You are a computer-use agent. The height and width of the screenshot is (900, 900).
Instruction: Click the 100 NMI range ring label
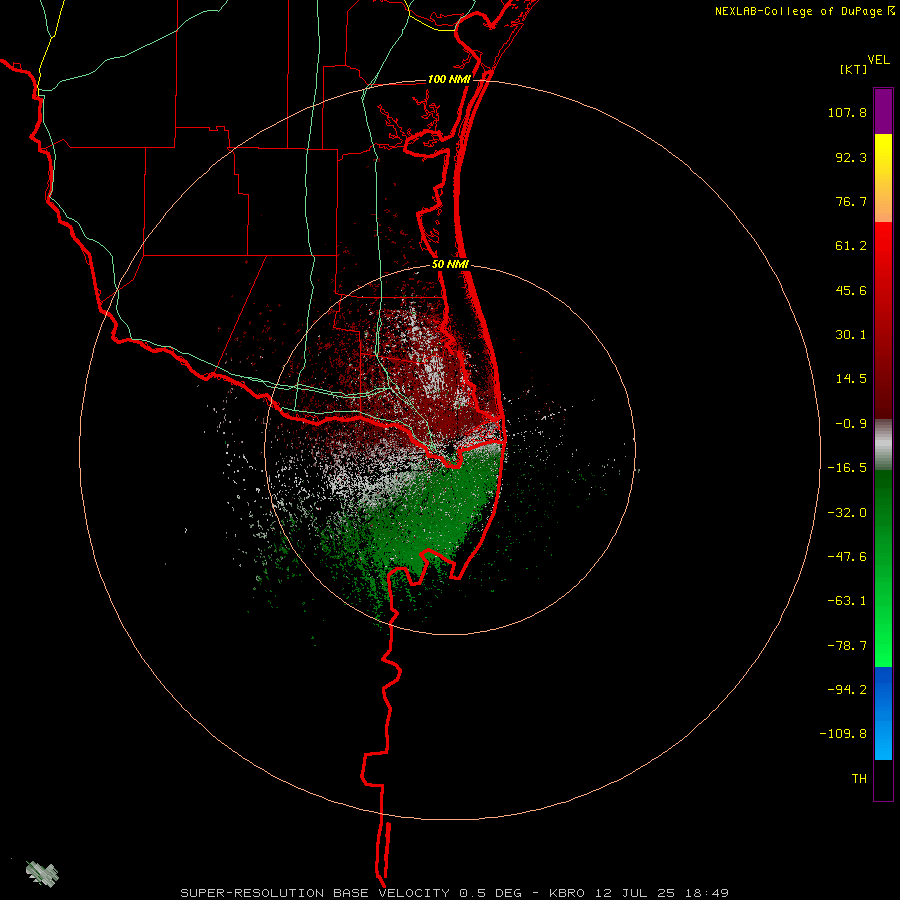coord(449,79)
